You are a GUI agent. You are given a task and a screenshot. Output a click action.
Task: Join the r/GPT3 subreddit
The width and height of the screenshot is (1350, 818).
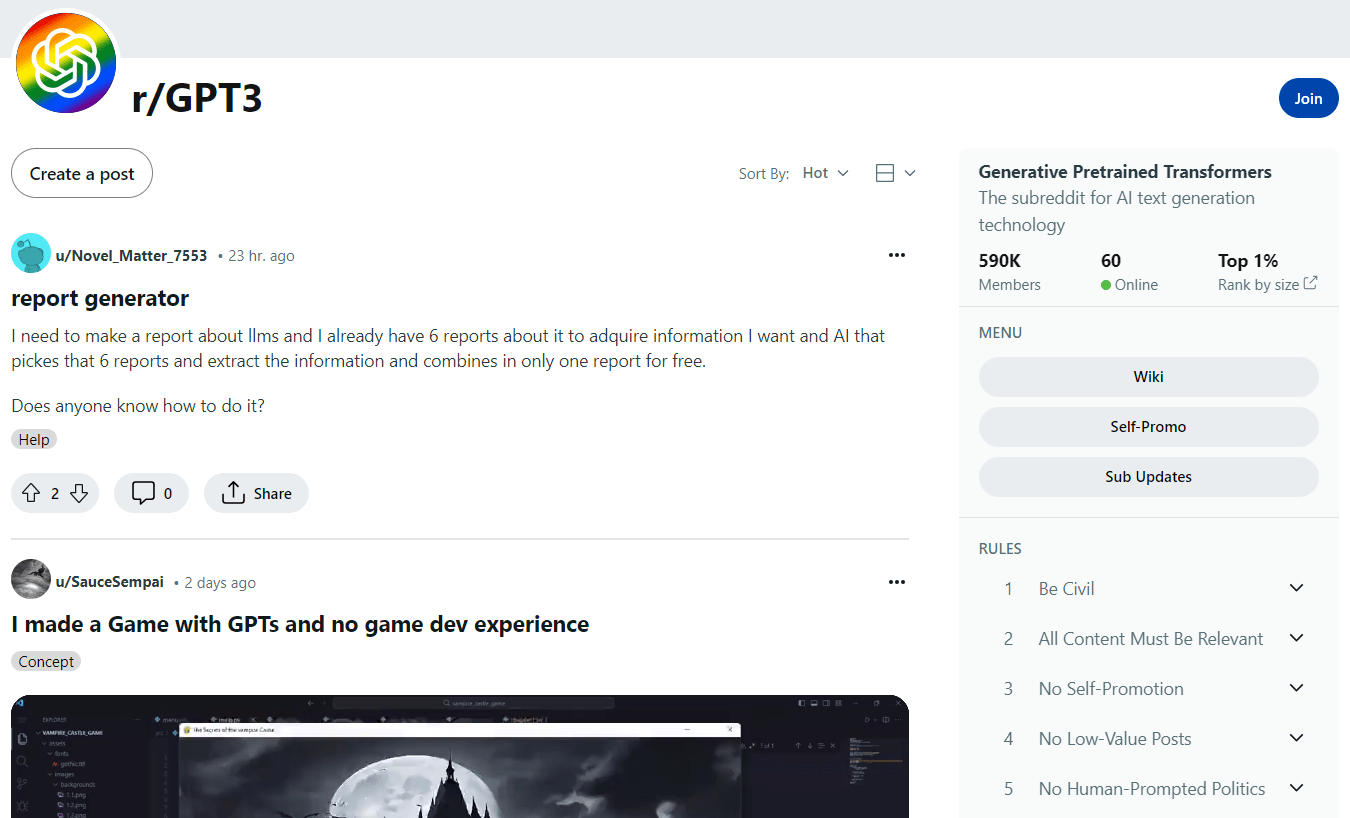click(1308, 98)
